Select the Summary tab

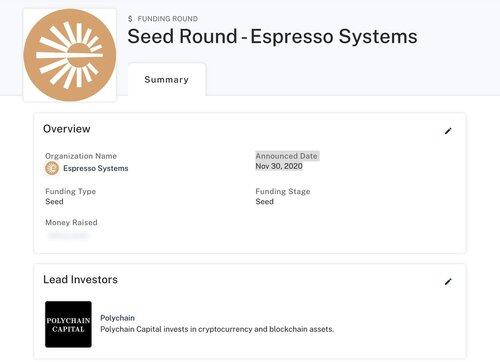point(167,80)
